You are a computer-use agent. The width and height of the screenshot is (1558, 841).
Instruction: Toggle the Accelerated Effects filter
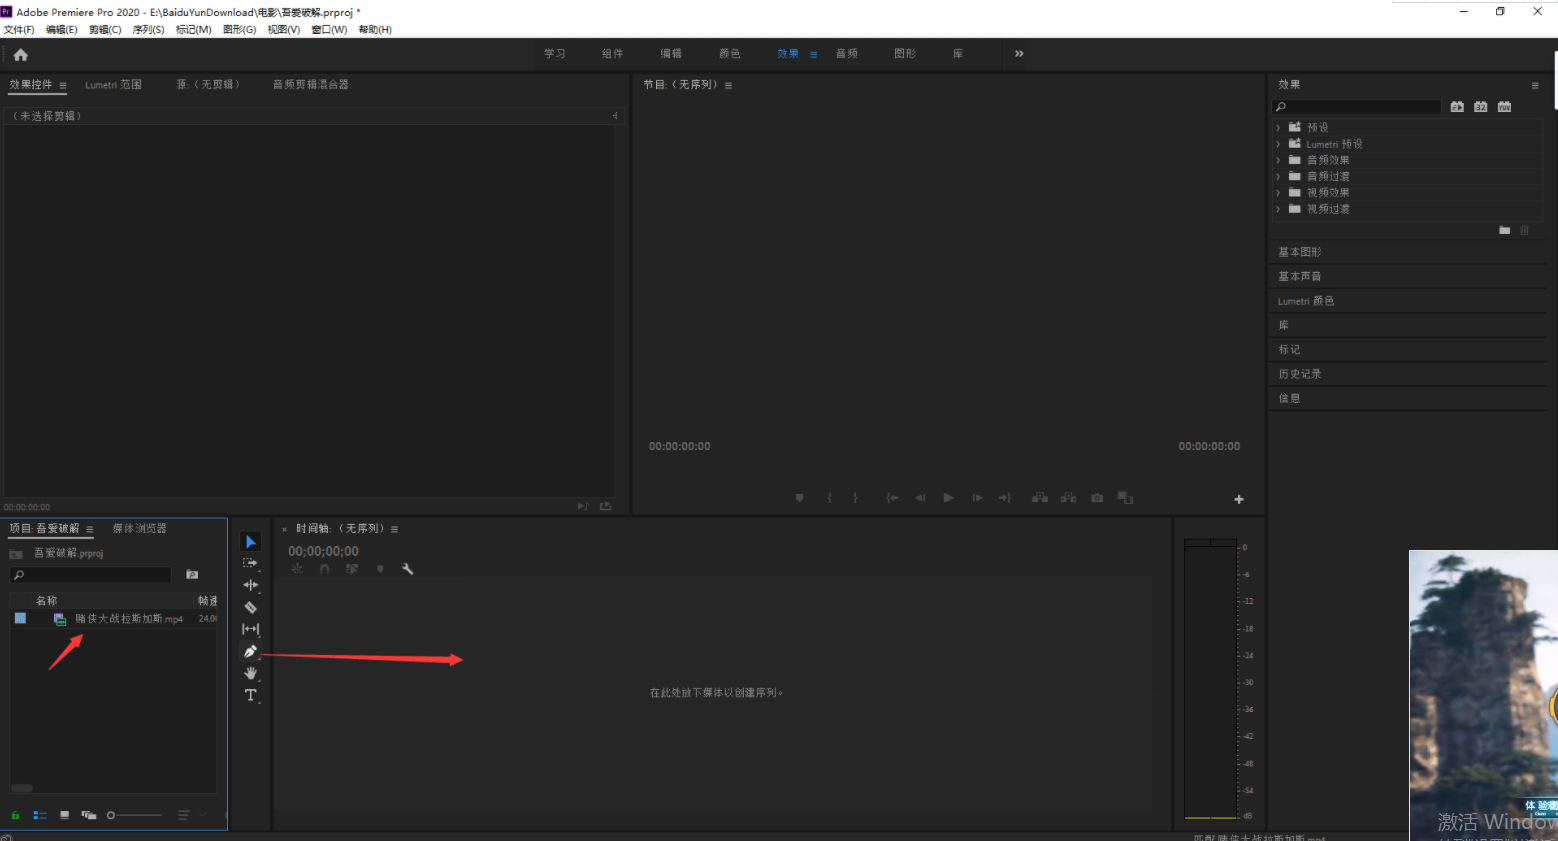tap(1457, 107)
